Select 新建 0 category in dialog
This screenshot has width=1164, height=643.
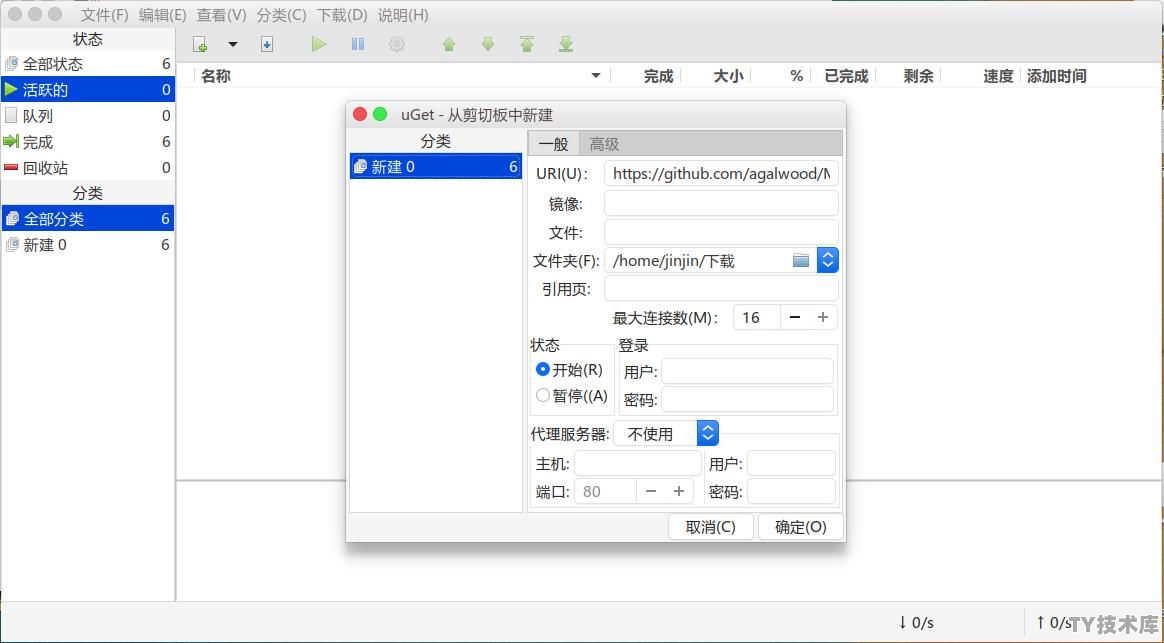(x=436, y=166)
